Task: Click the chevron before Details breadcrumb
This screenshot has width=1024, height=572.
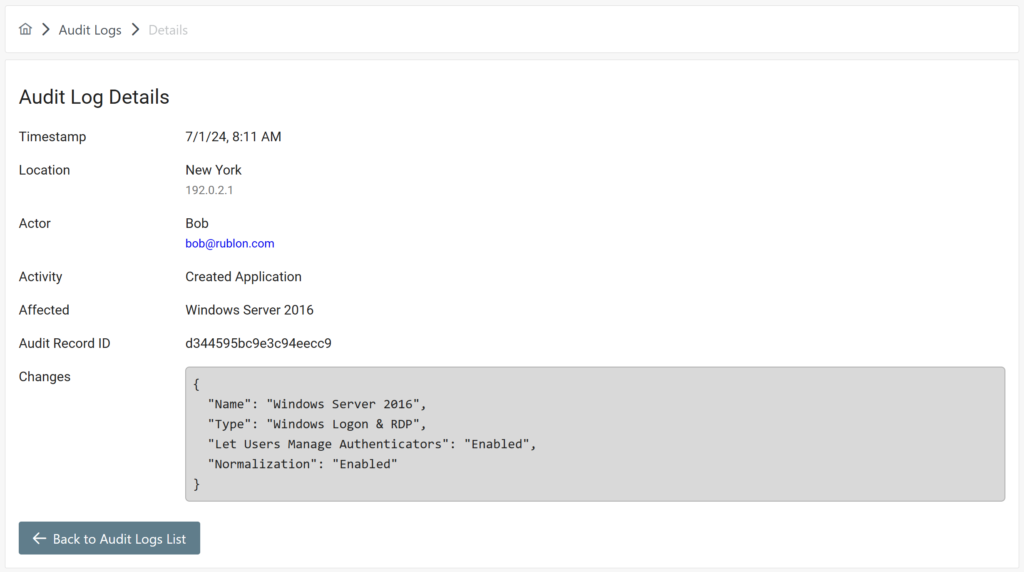Action: 135,30
